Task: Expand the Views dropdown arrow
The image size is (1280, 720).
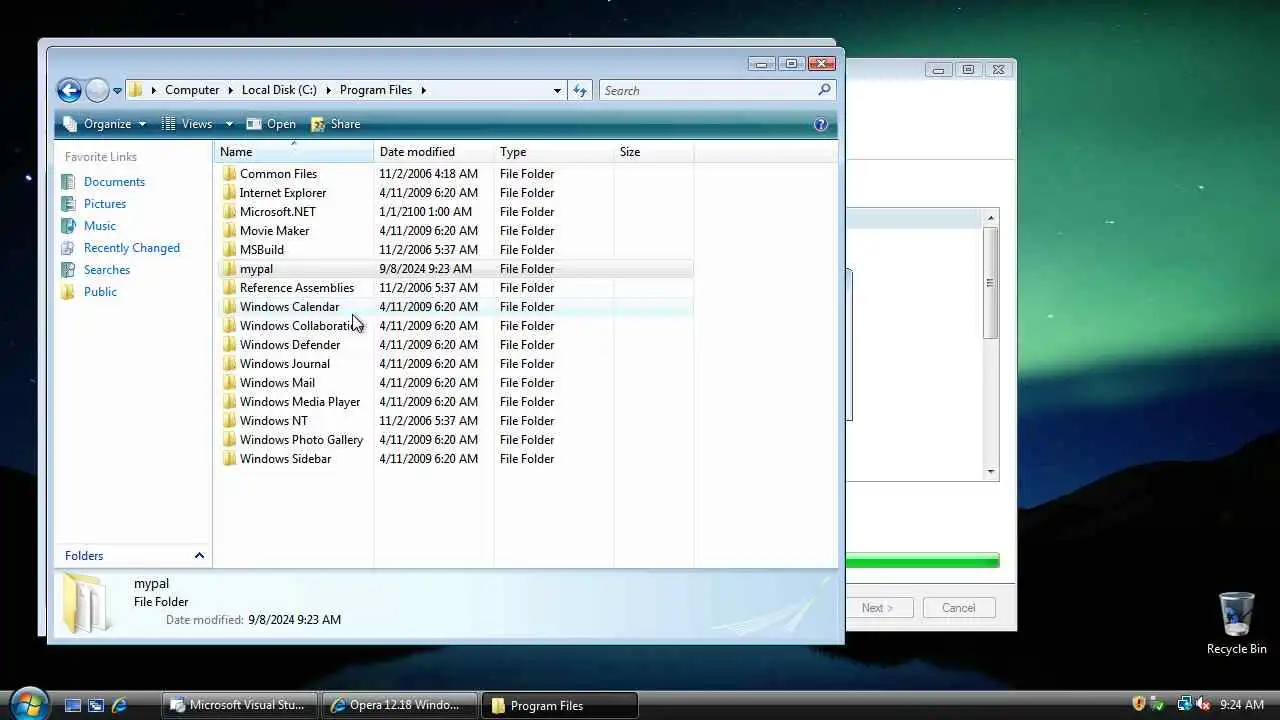Action: [228, 124]
